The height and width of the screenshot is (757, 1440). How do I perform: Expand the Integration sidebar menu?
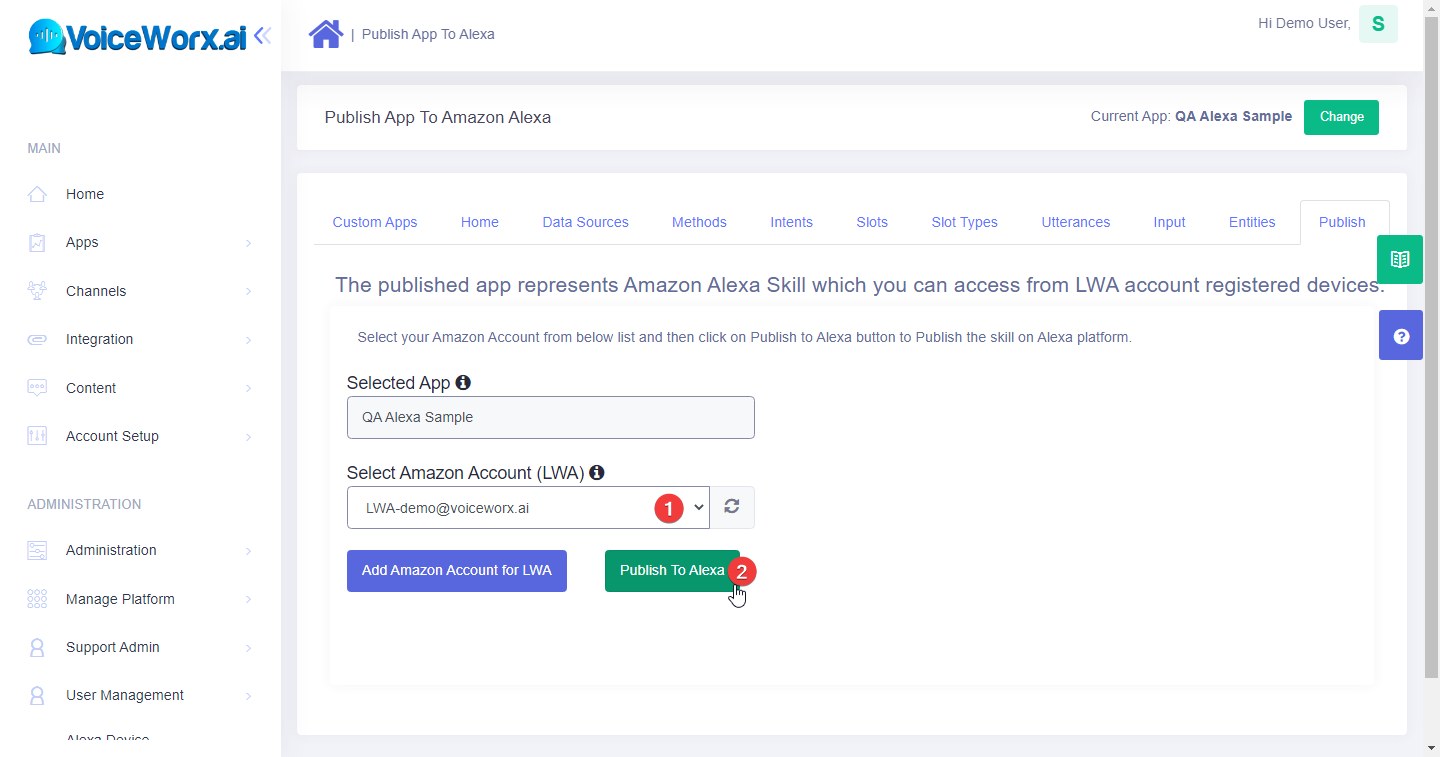pyautogui.click(x=249, y=340)
